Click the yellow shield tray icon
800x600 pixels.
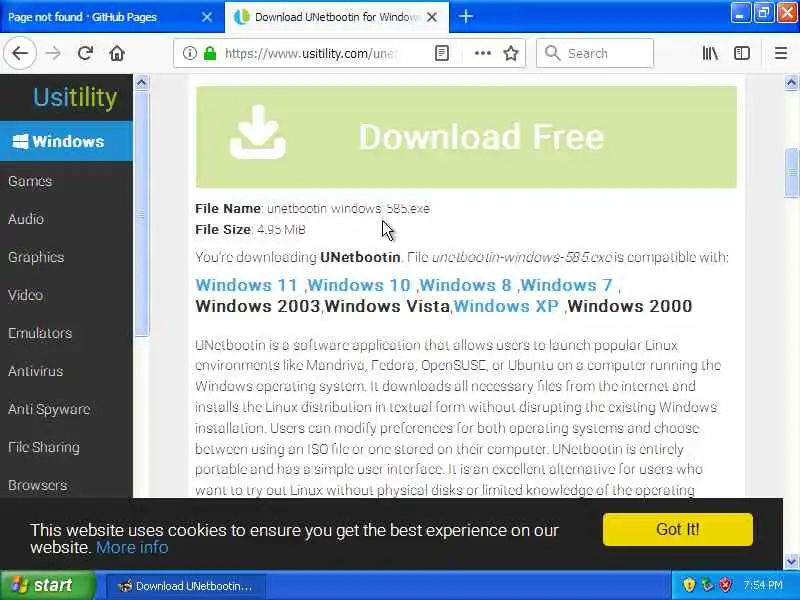click(x=689, y=585)
